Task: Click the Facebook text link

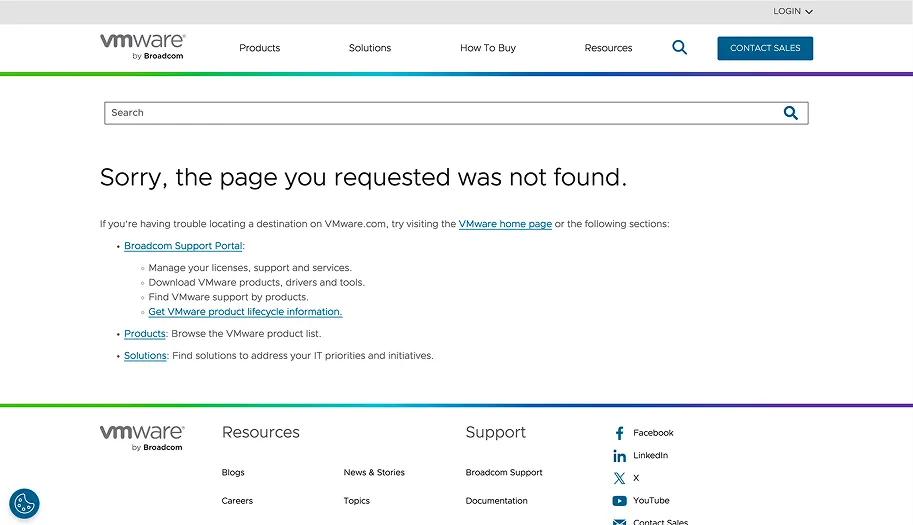Action: pyautogui.click(x=653, y=433)
